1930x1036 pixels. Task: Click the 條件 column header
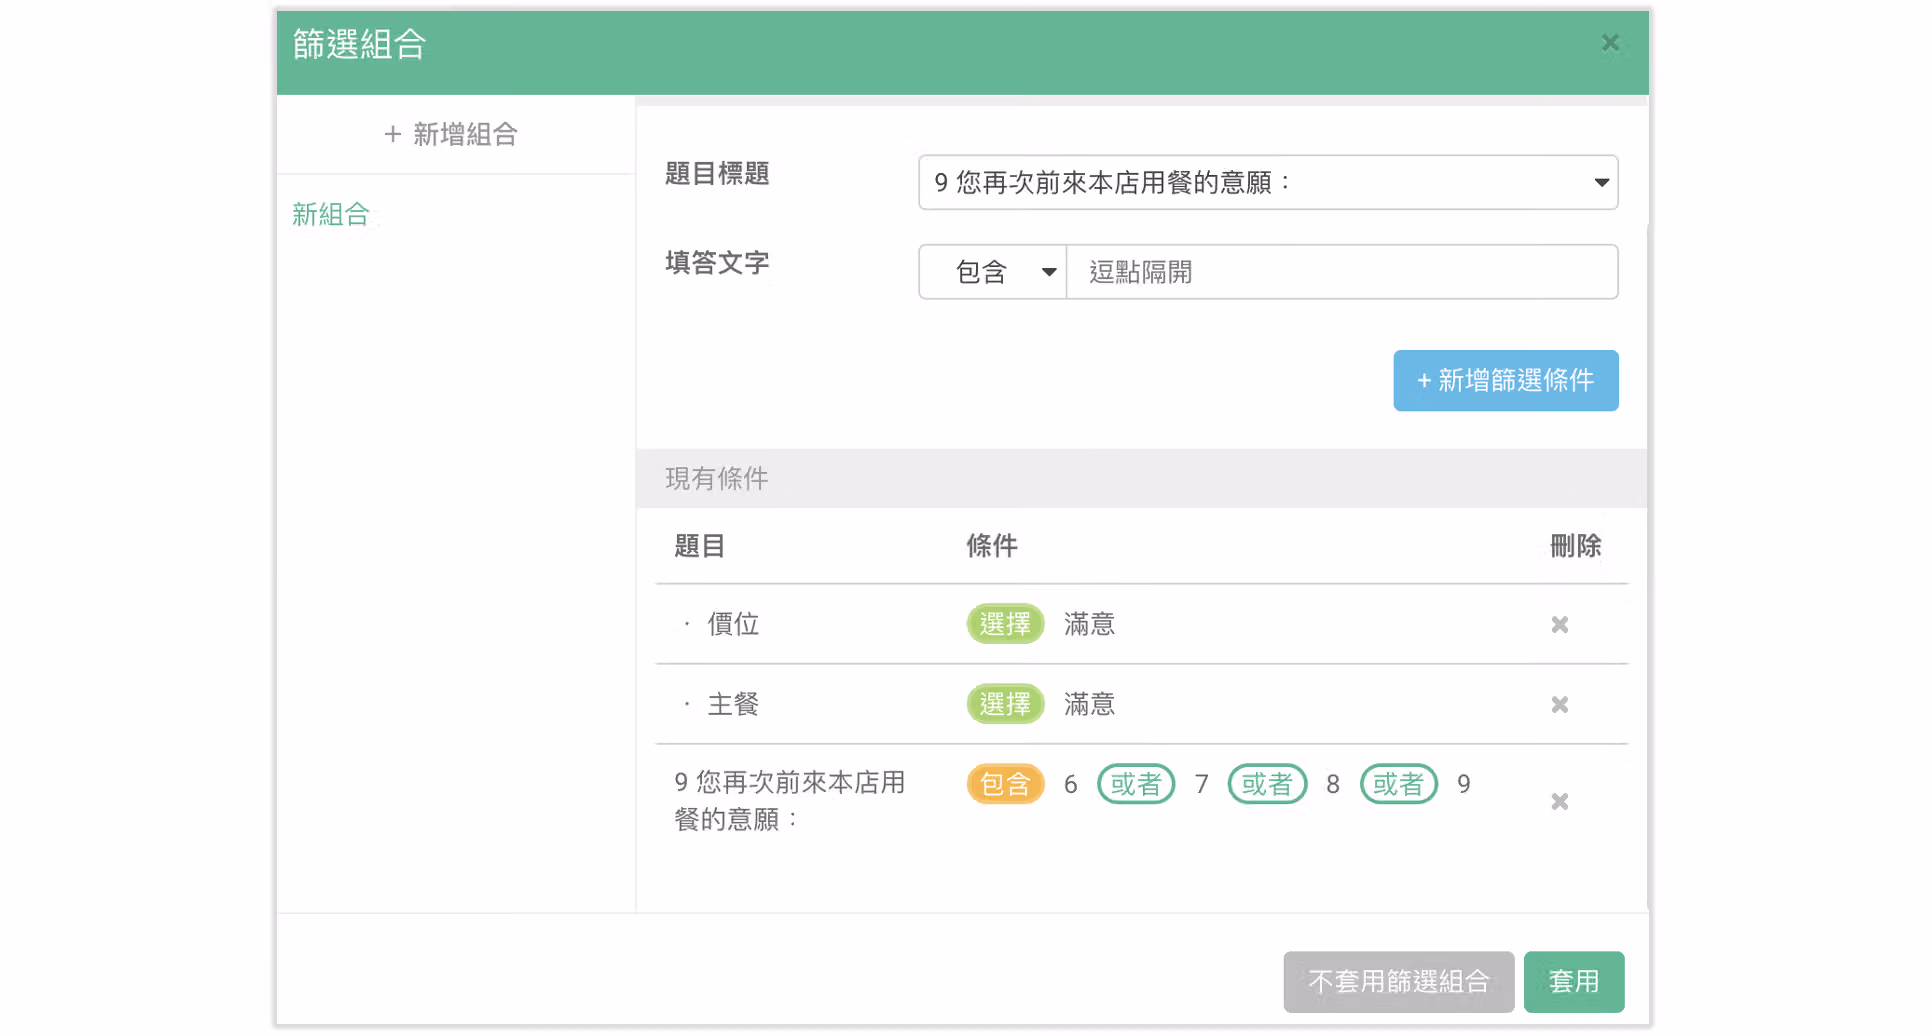pyautogui.click(x=991, y=546)
